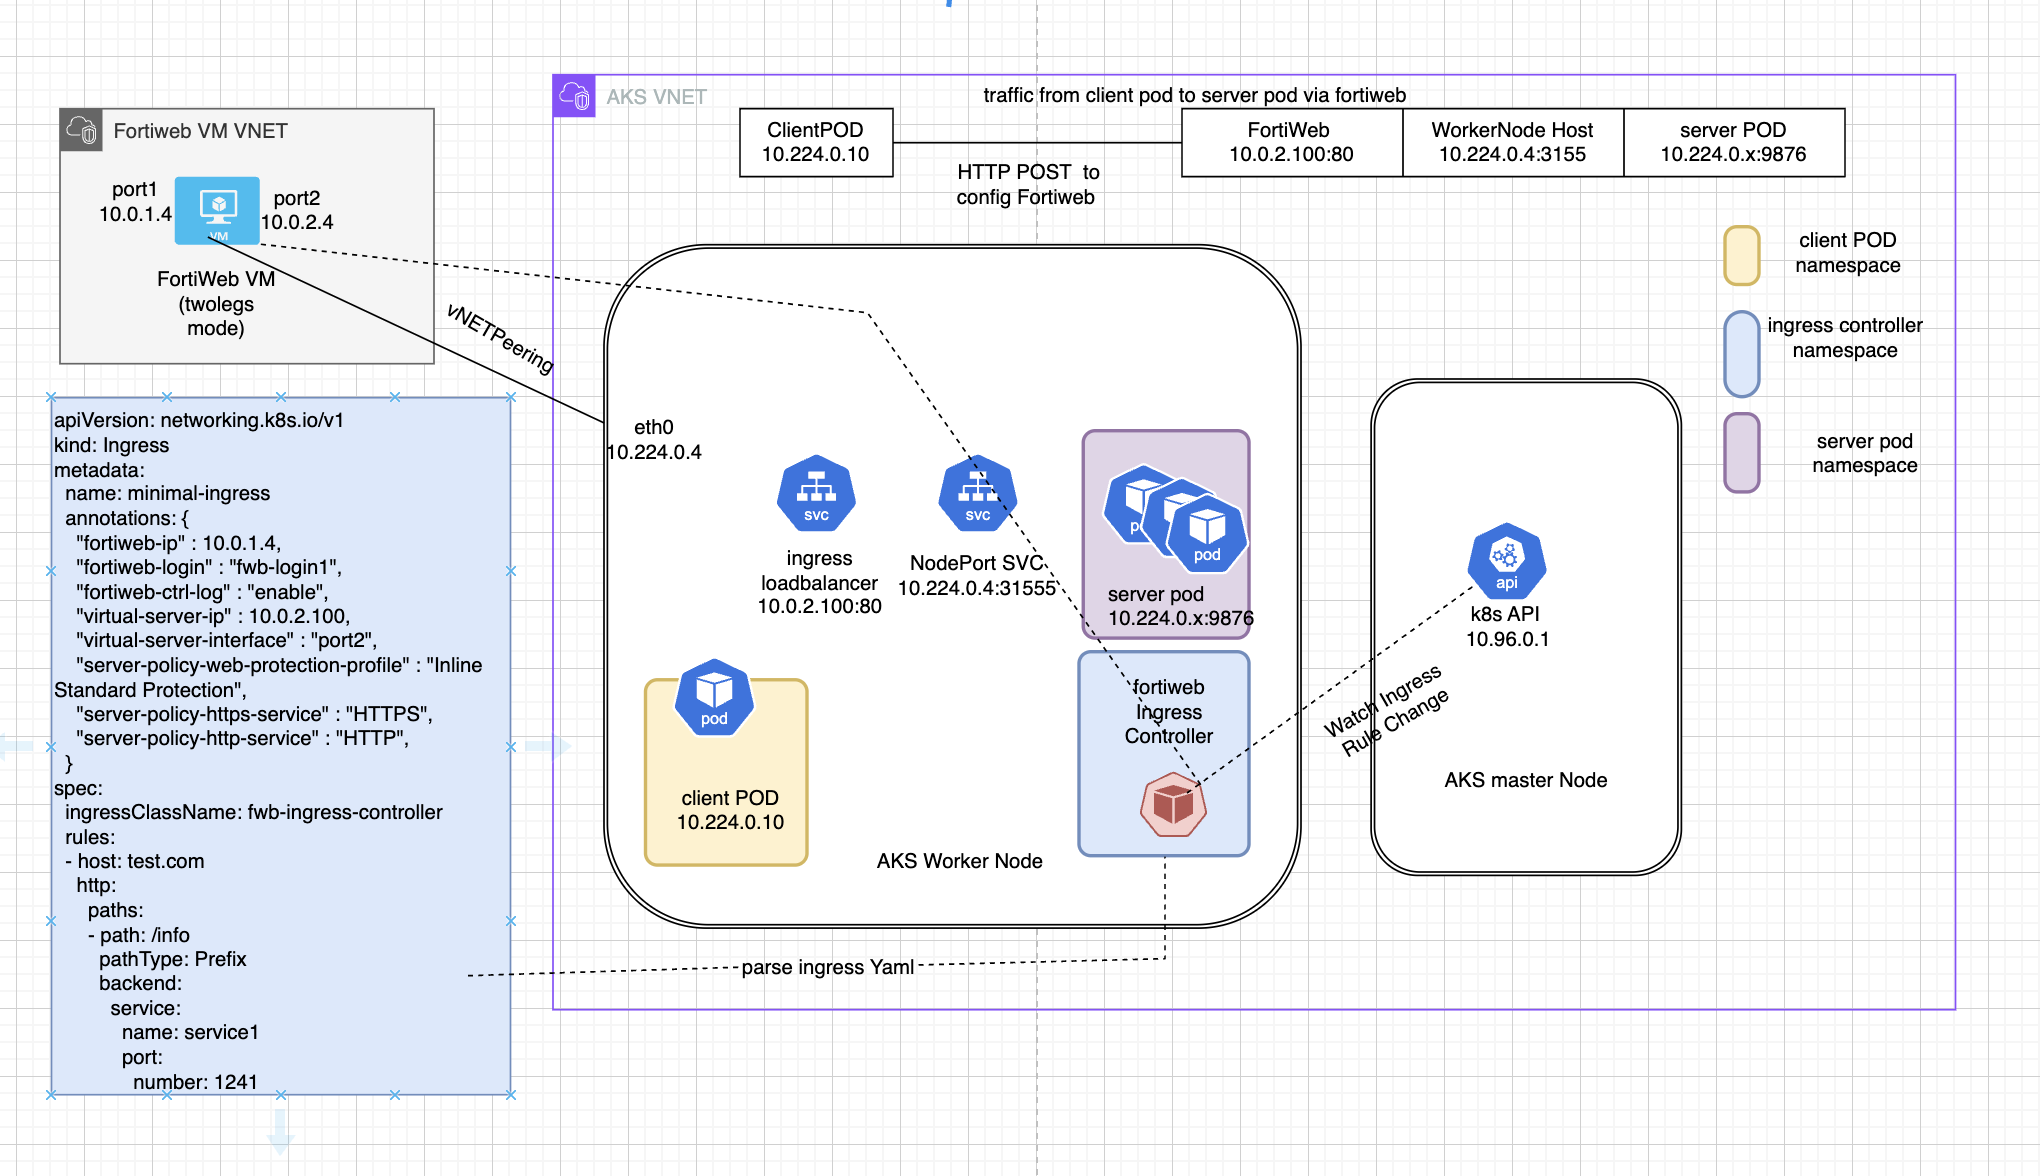Click the 'AKS master Node' label
Viewport: 2040px width, 1176px height.
click(x=1526, y=780)
